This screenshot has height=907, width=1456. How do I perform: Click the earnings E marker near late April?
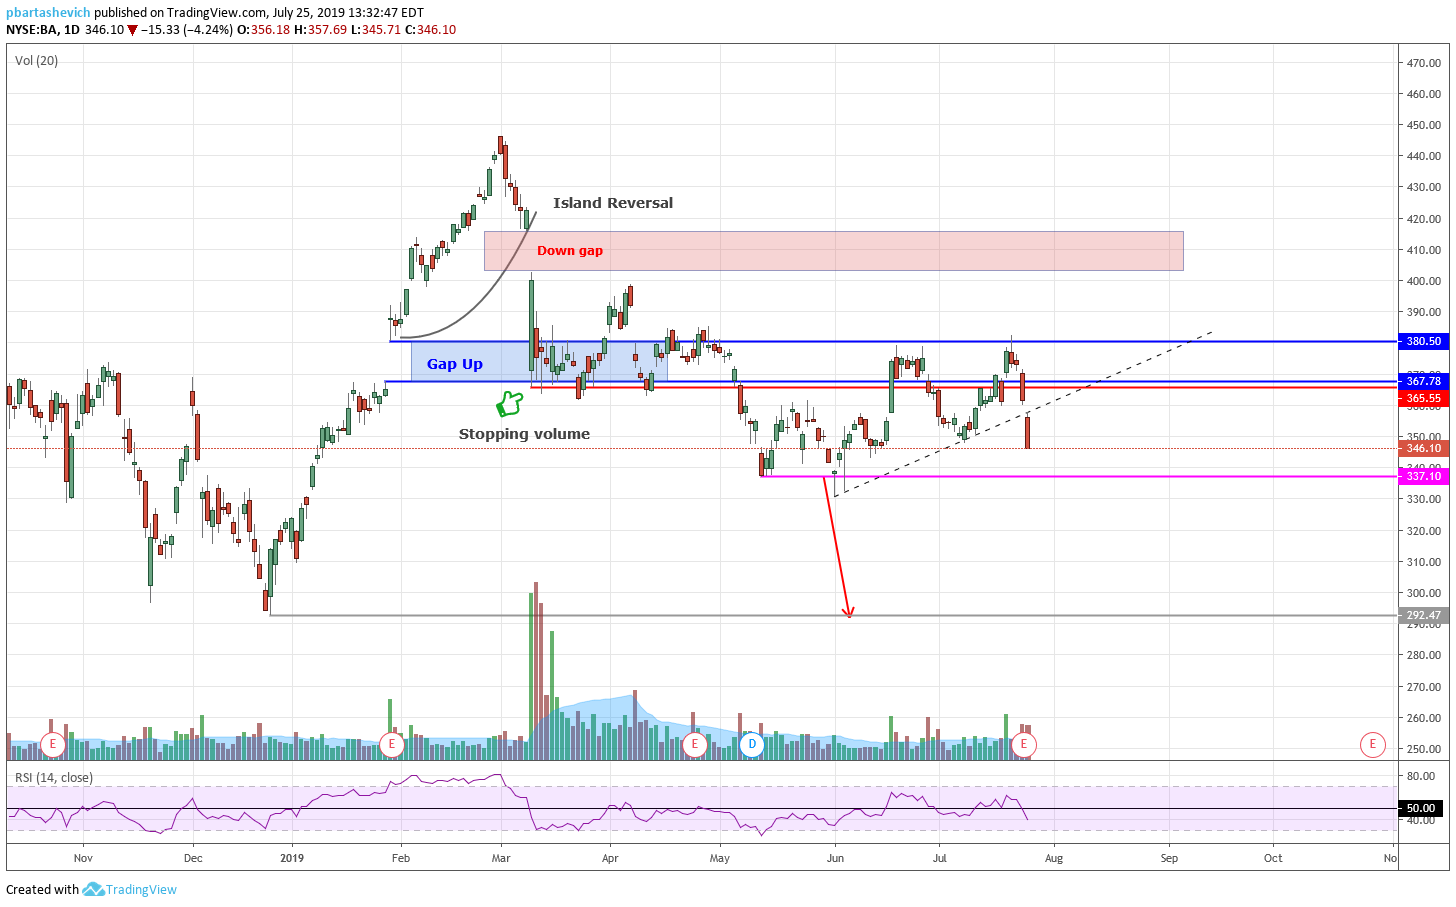(x=694, y=744)
